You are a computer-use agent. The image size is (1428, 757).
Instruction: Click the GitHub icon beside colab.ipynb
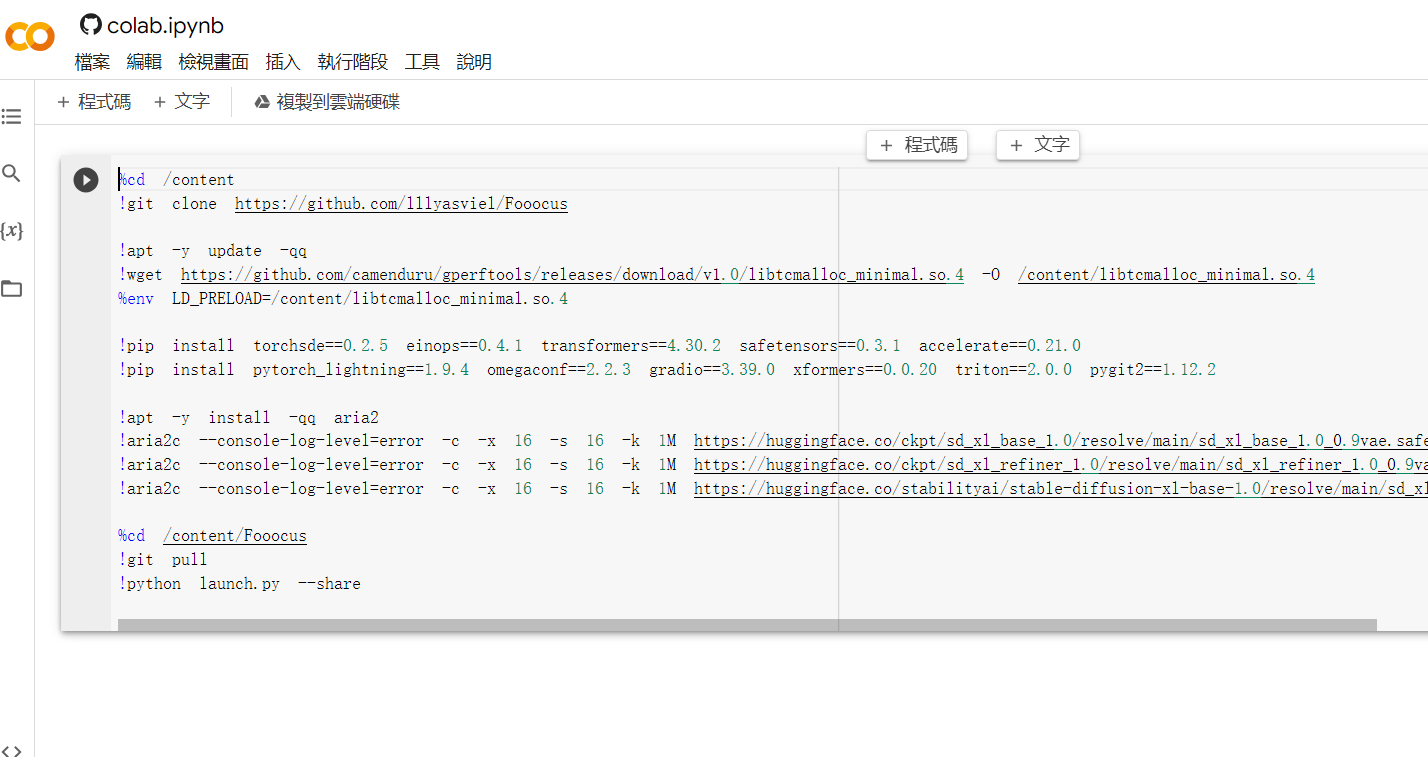[90, 25]
